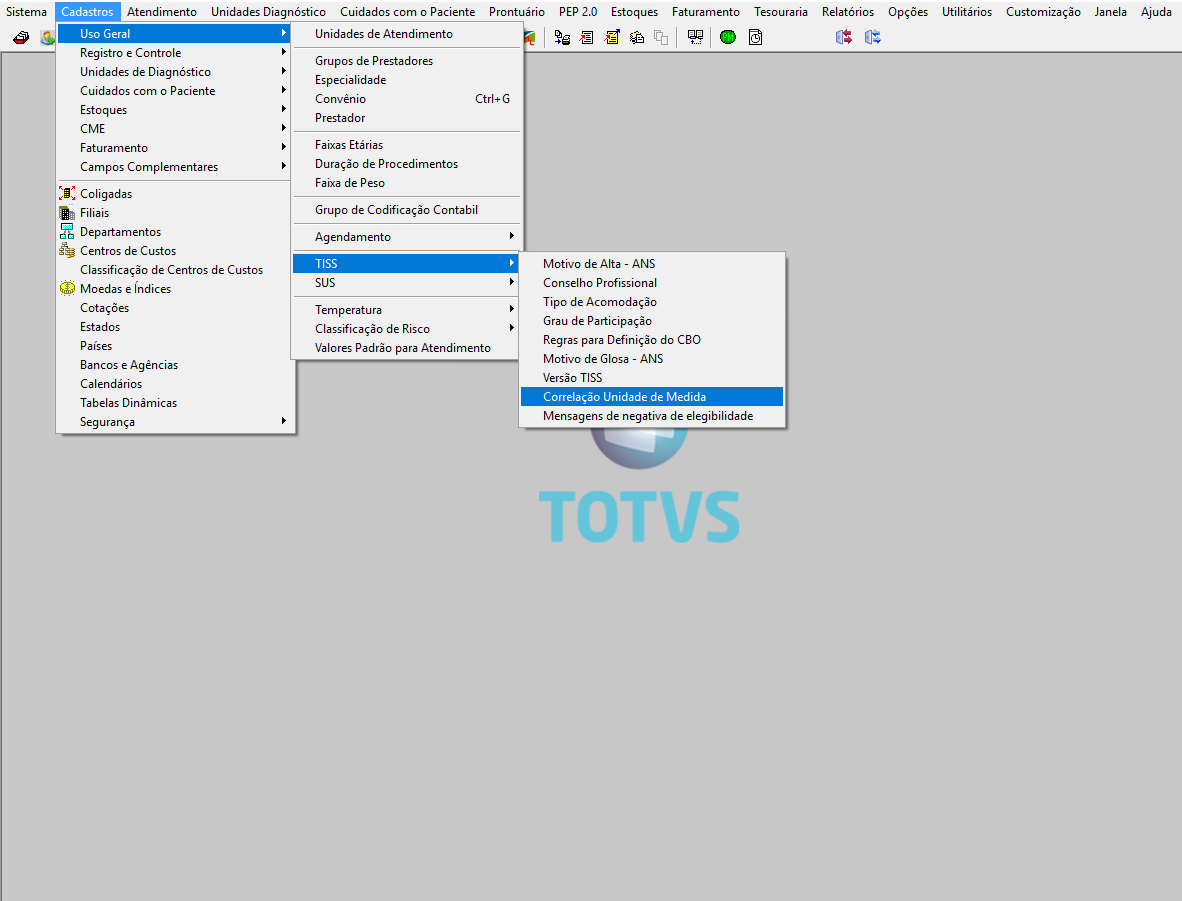The height and width of the screenshot is (901, 1182).
Task: Click the document list icon with the red mark
Action: pyautogui.click(x=586, y=37)
